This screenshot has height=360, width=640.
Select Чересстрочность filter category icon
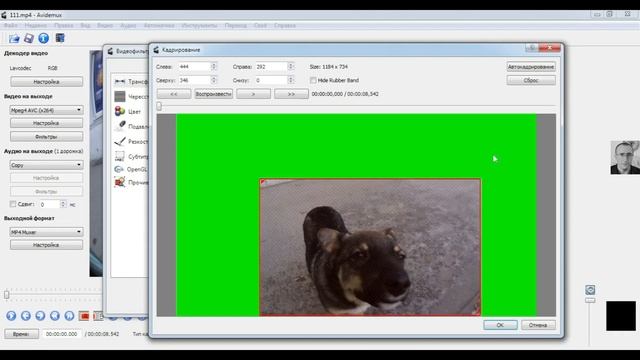coord(120,96)
